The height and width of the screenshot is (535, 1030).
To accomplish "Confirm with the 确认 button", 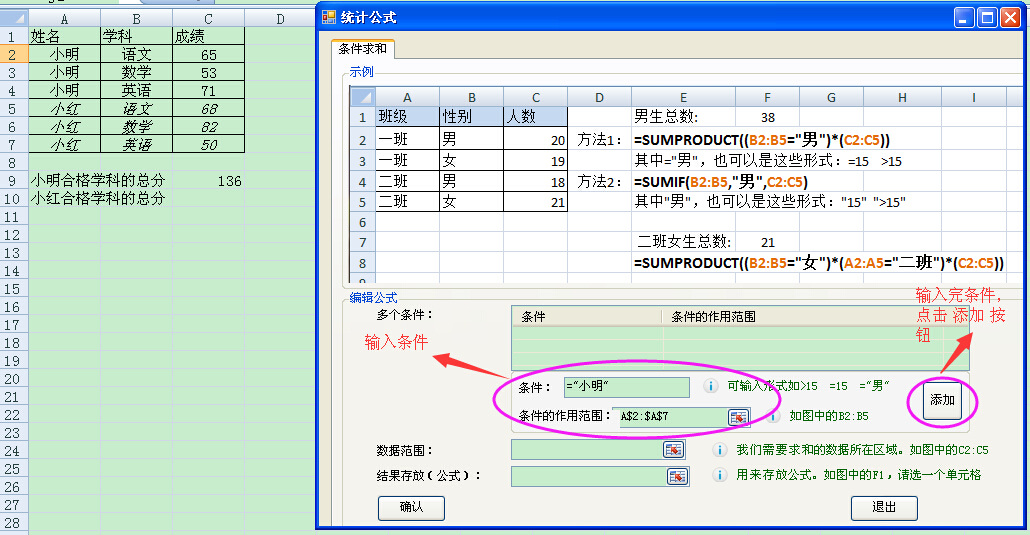I will [x=411, y=507].
